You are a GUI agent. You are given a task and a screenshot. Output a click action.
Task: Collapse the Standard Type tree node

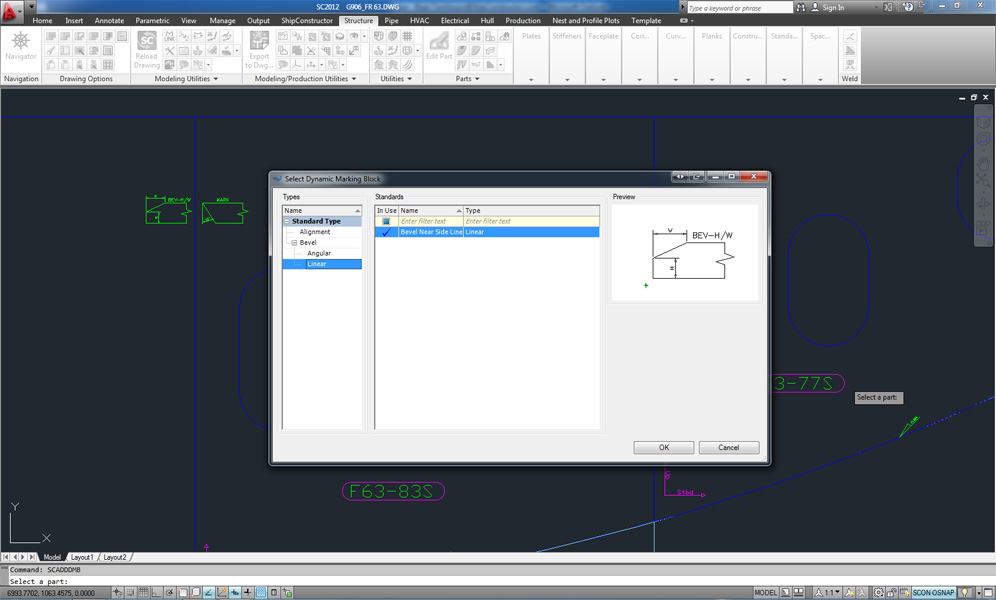[x=287, y=222]
